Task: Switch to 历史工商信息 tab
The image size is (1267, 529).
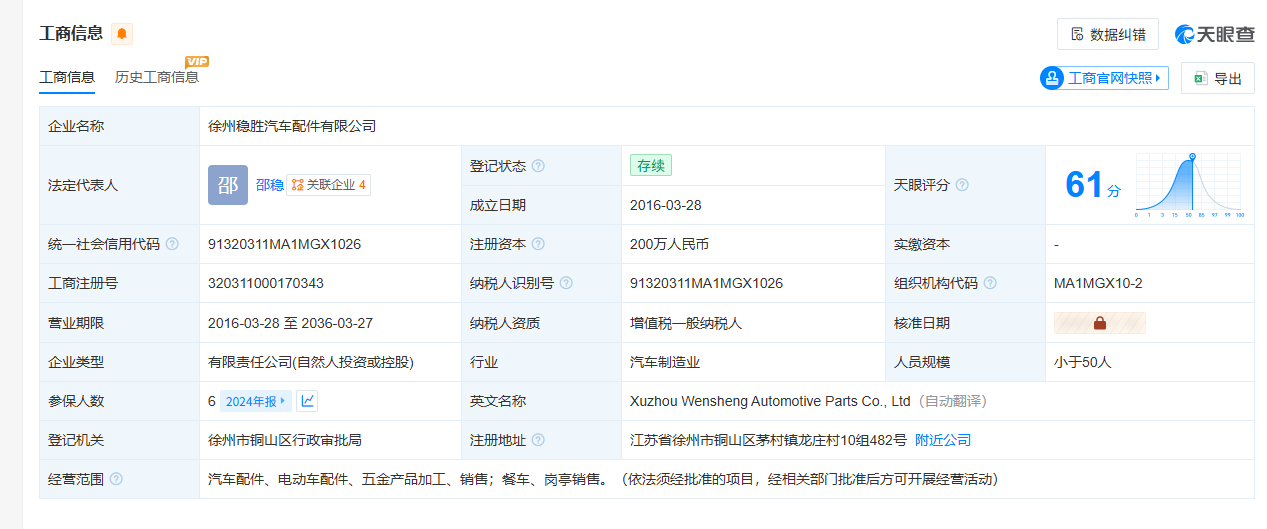Action: pyautogui.click(x=156, y=77)
